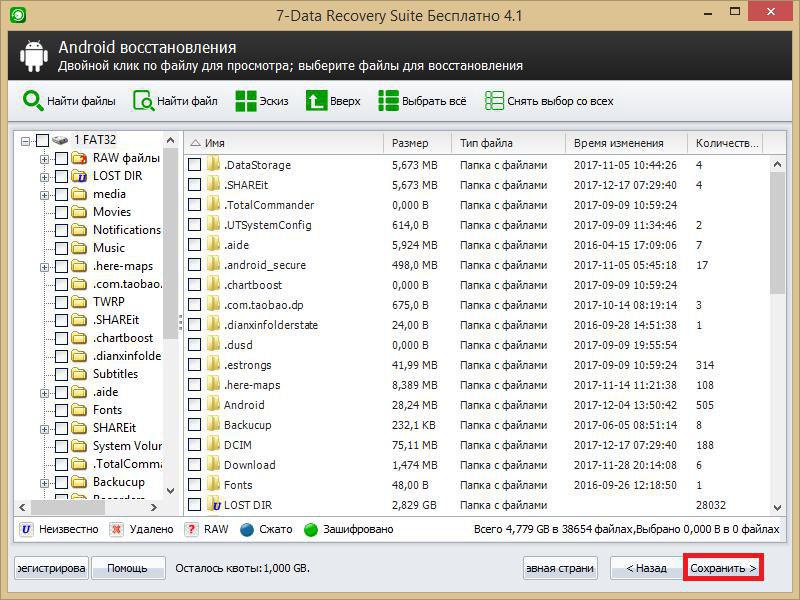This screenshot has width=800, height=600.
Task: Click the Android robot header icon
Action: pyautogui.click(x=34, y=55)
